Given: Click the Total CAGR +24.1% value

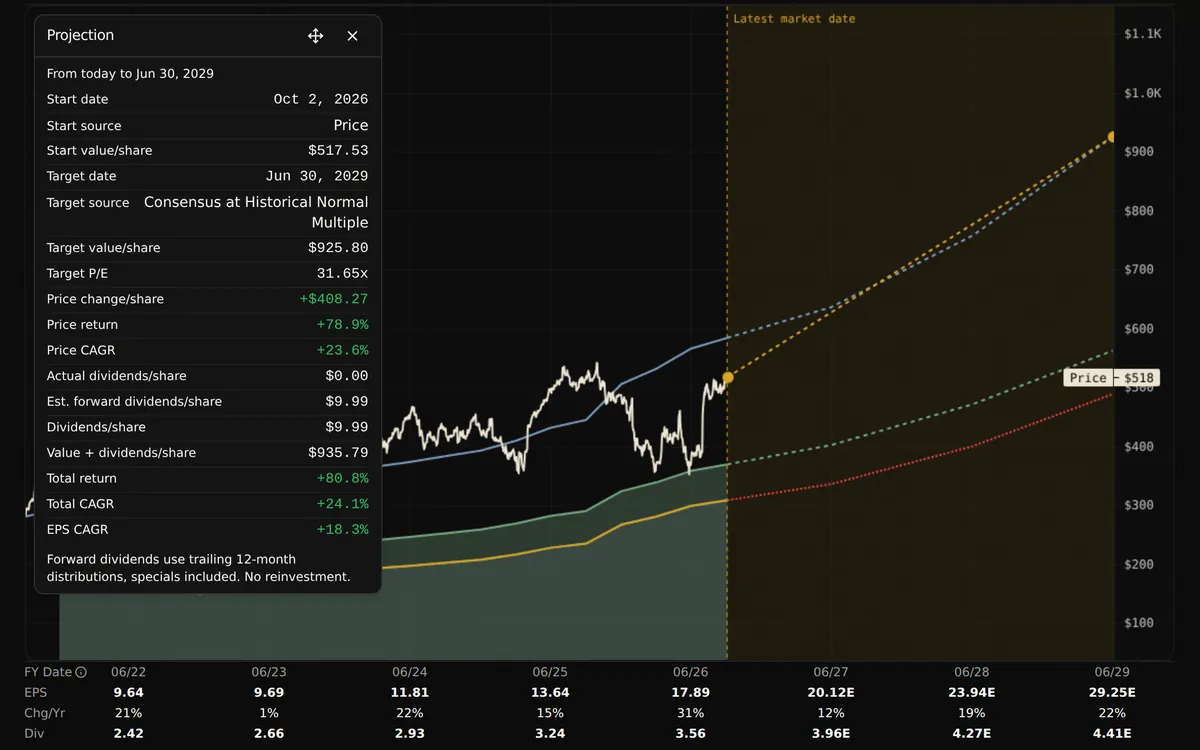Looking at the screenshot, I should [x=342, y=504].
